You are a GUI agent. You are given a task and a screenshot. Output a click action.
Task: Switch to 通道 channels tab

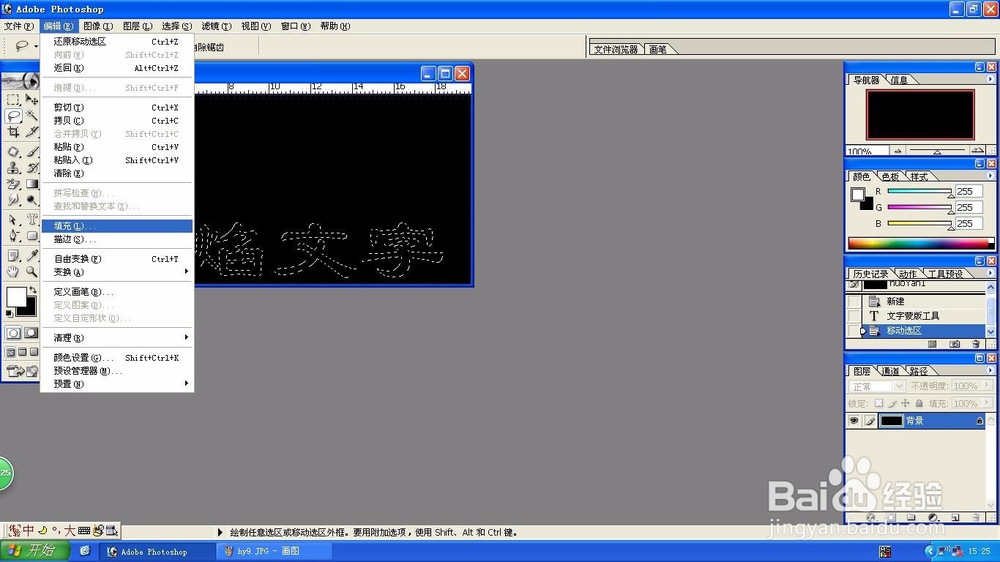pos(890,371)
